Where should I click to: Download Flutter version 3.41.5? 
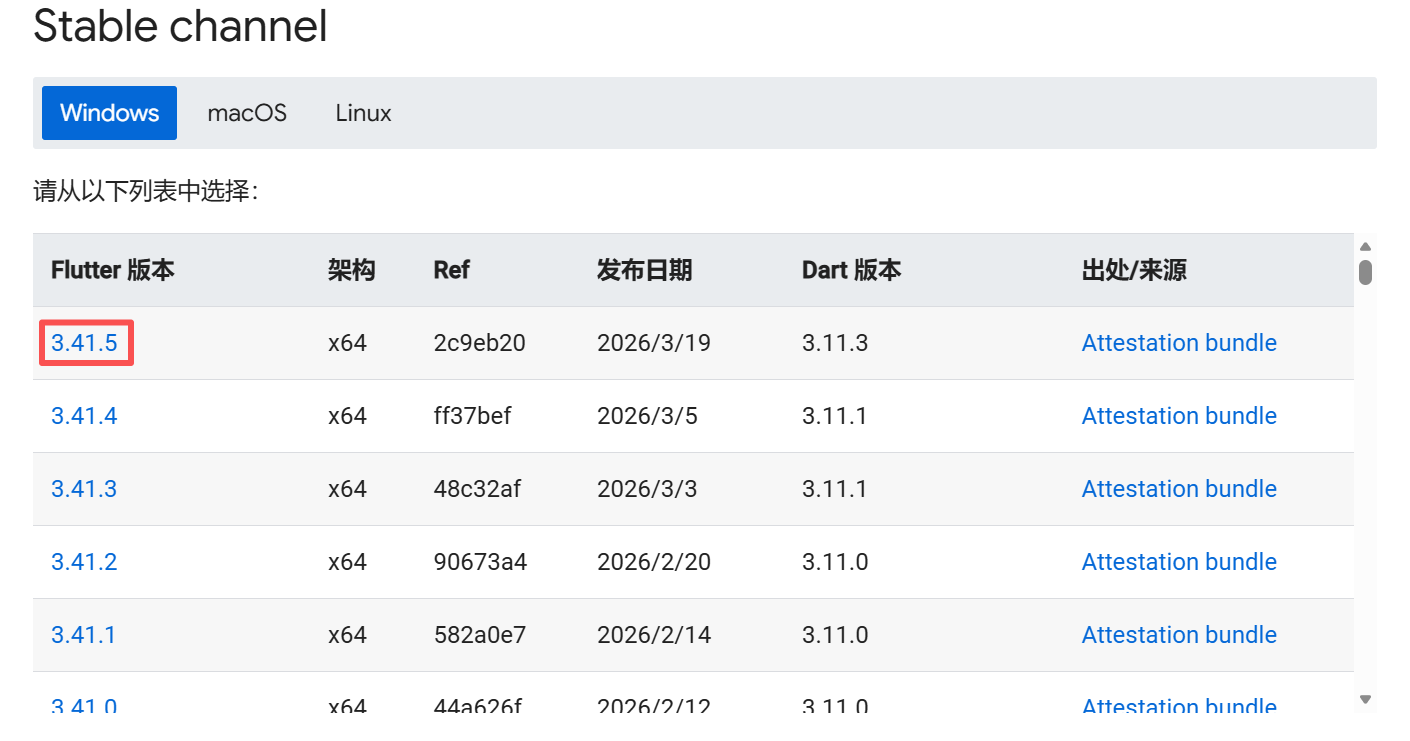click(84, 343)
